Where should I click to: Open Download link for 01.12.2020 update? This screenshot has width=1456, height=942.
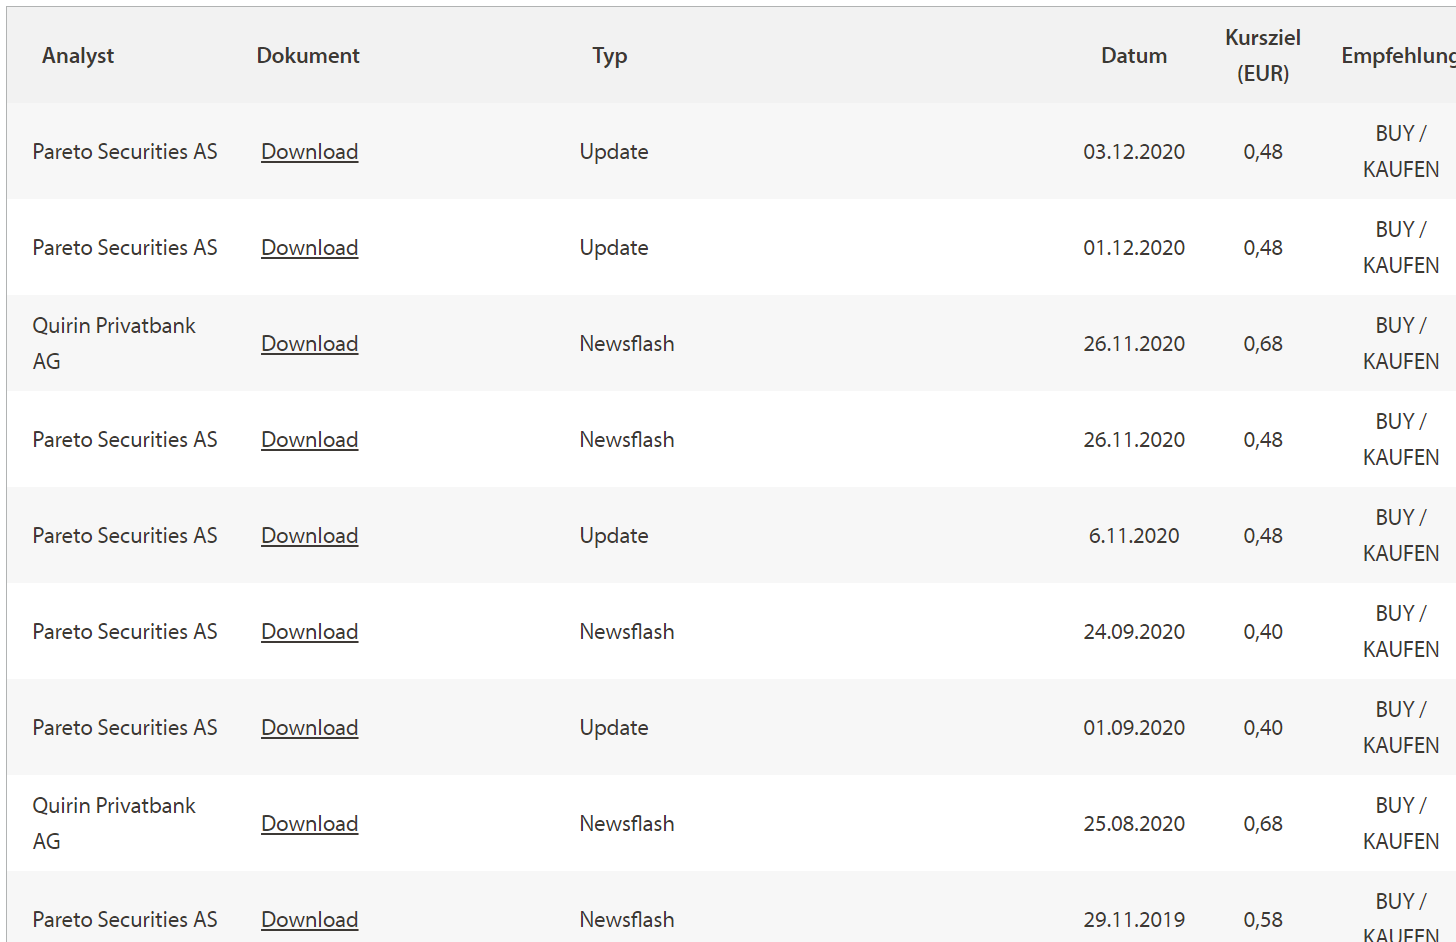coord(309,248)
